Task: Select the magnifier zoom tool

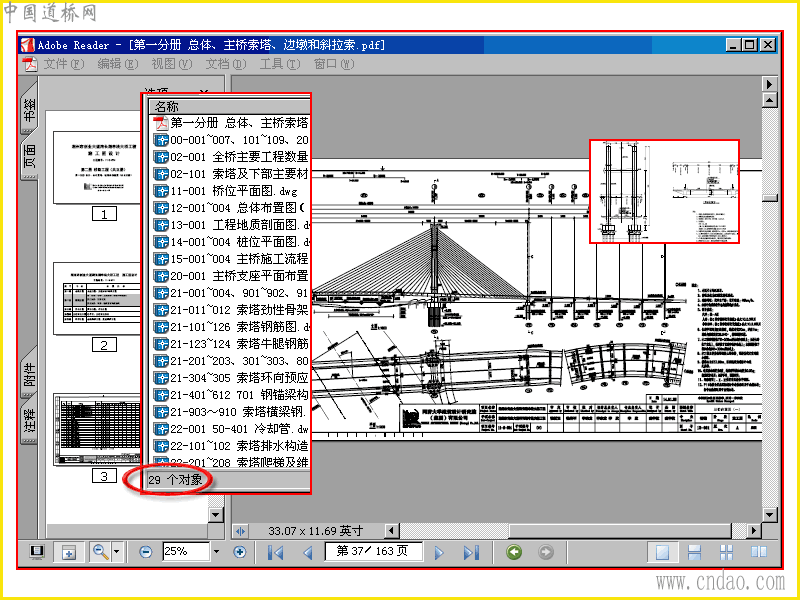Action: click(101, 552)
